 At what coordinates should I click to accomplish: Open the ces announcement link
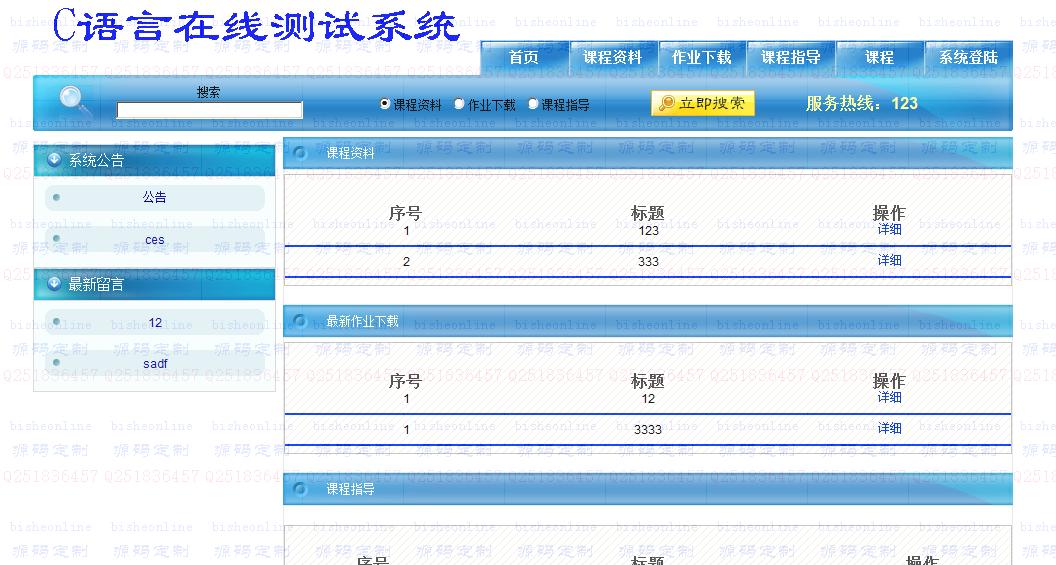pos(154,240)
